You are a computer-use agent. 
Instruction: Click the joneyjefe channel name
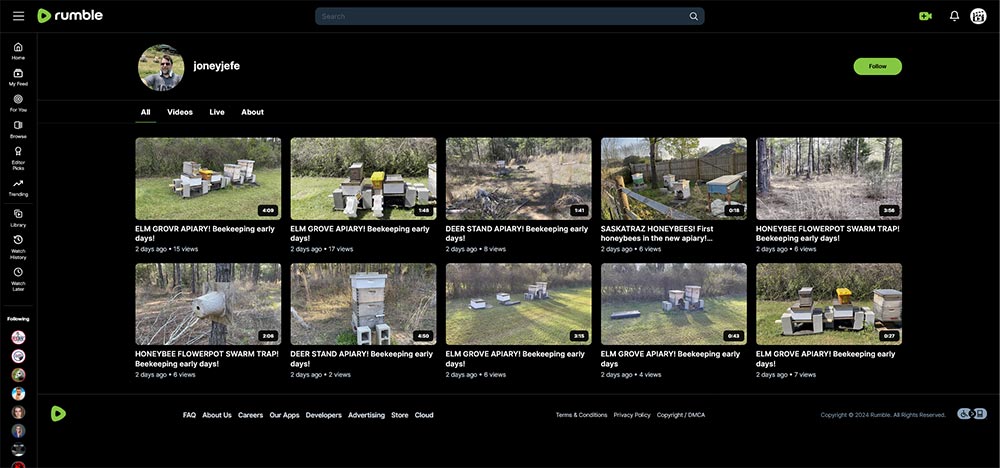tap(216, 66)
